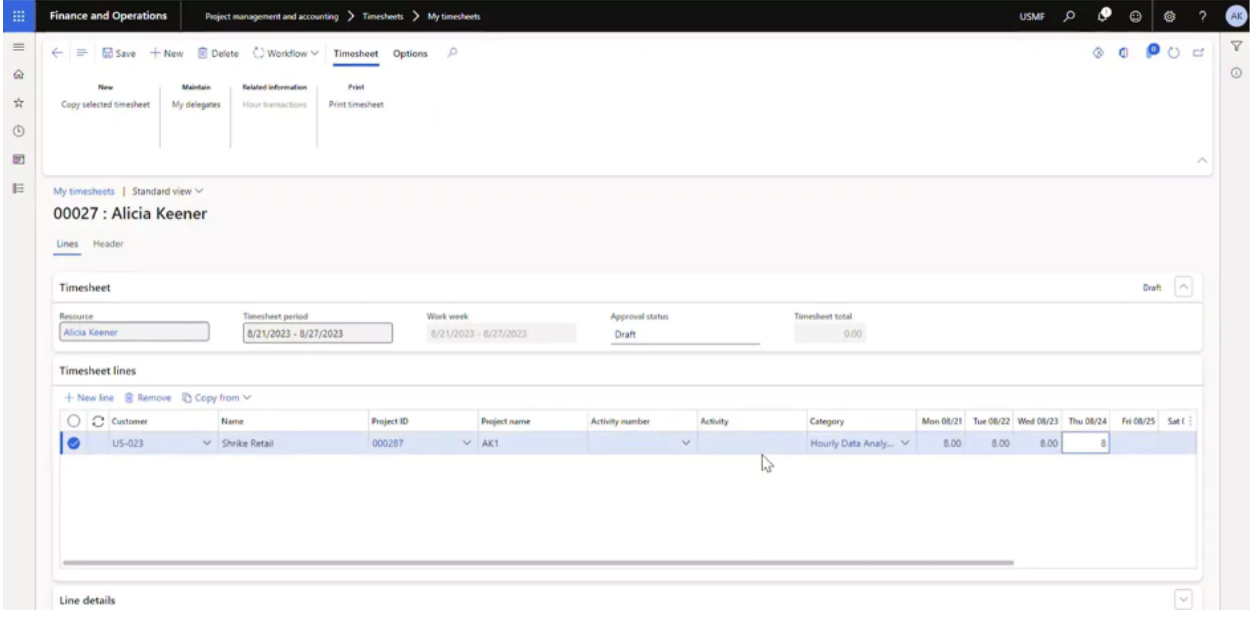Click the Alicia Keener resource field
The image size is (1258, 620).
pyautogui.click(x=134, y=333)
